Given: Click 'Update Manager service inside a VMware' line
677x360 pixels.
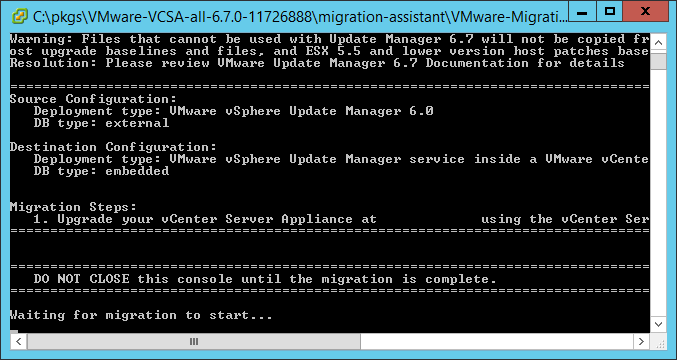Looking at the screenshot, I should (341, 159).
